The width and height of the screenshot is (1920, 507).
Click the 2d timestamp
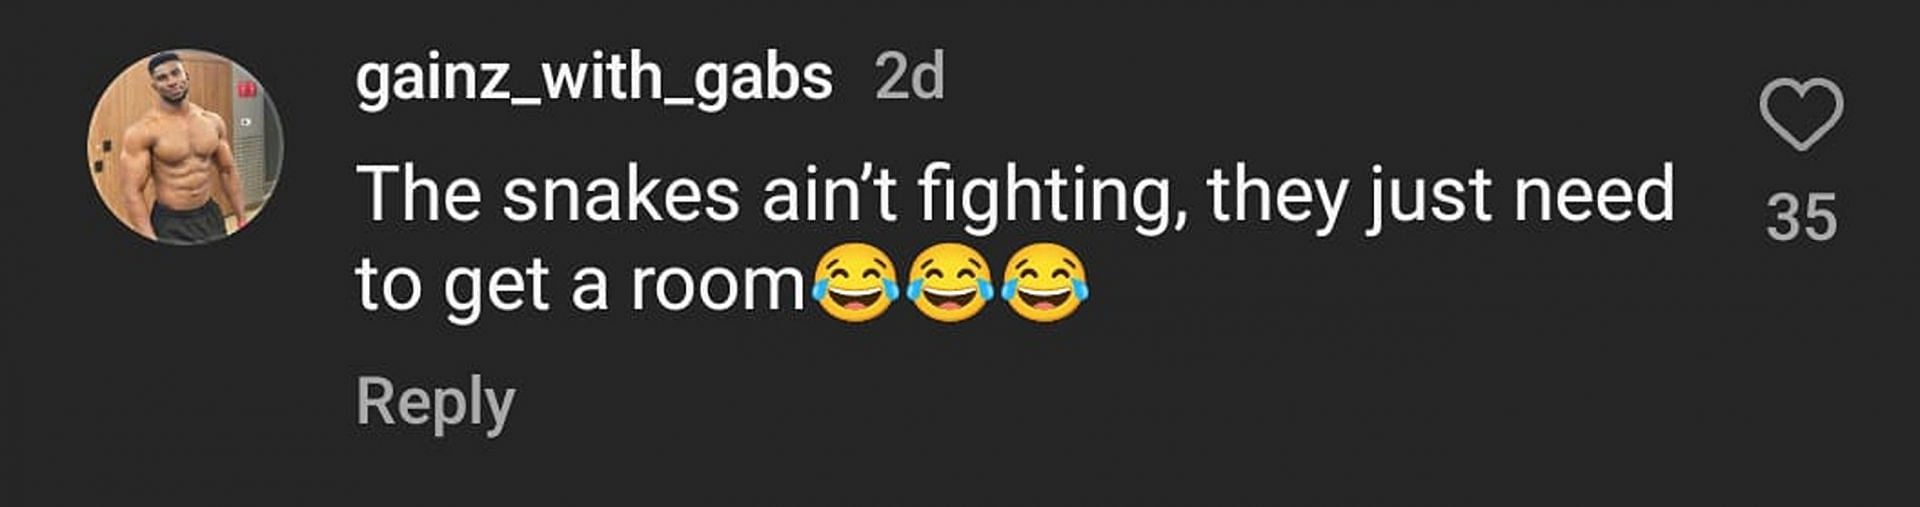pos(909,76)
